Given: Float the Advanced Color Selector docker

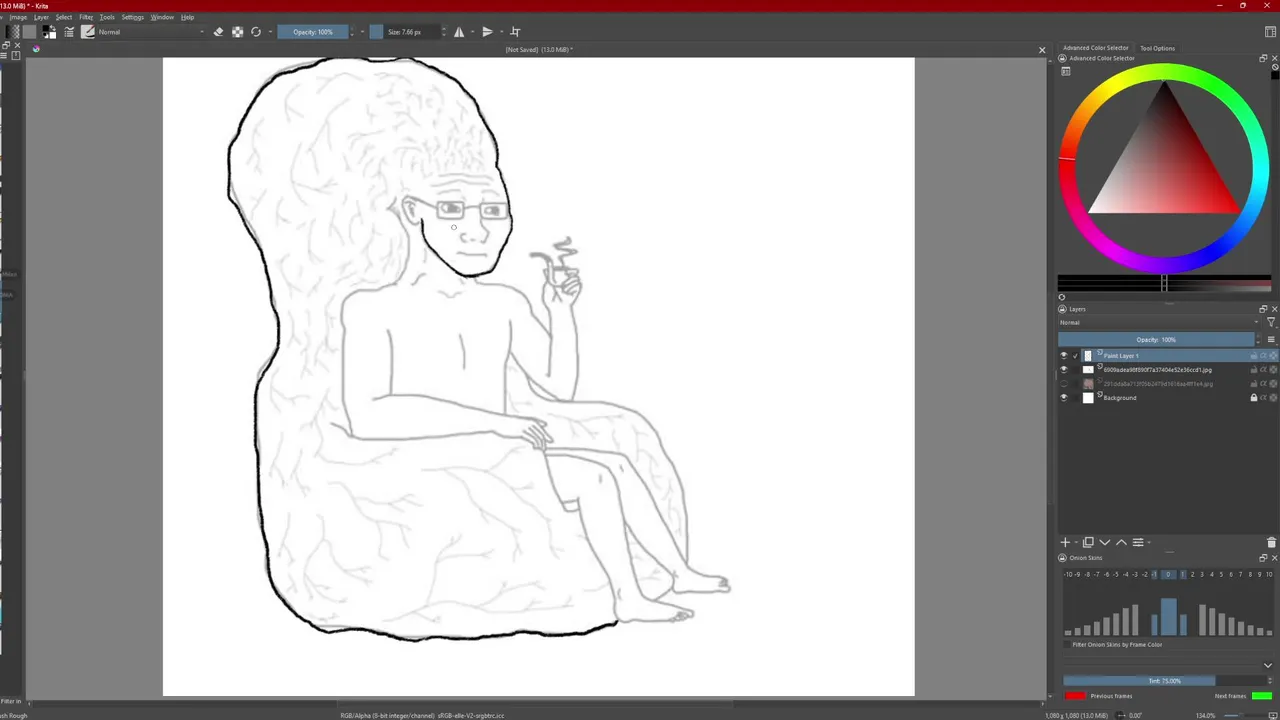Looking at the screenshot, I should pos(1263,58).
